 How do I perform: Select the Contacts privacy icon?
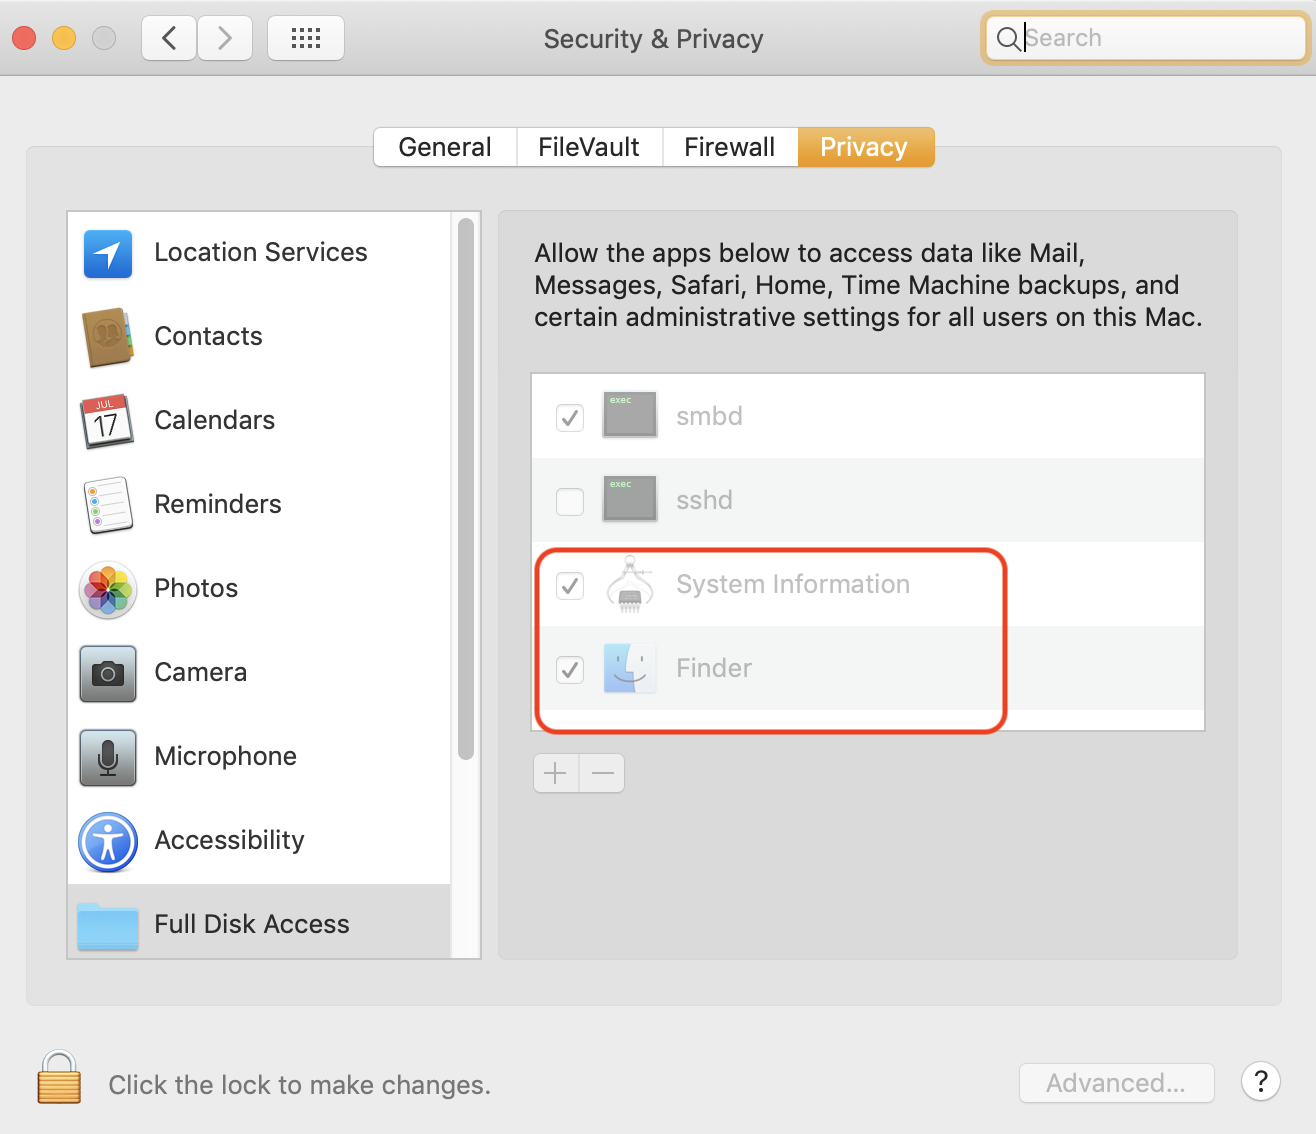coord(107,338)
